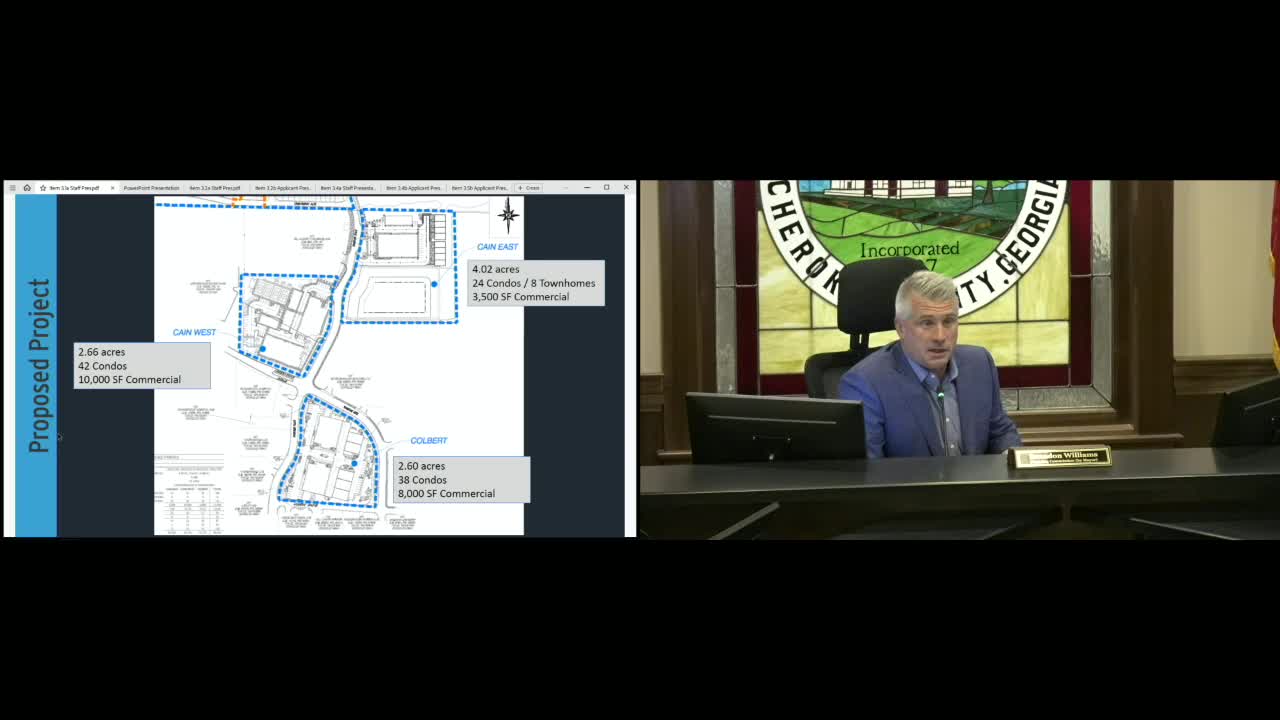Image resolution: width=1280 pixels, height=720 pixels.
Task: Star the Item 3.1a Staff Pres.pdf tab
Action: (x=43, y=187)
